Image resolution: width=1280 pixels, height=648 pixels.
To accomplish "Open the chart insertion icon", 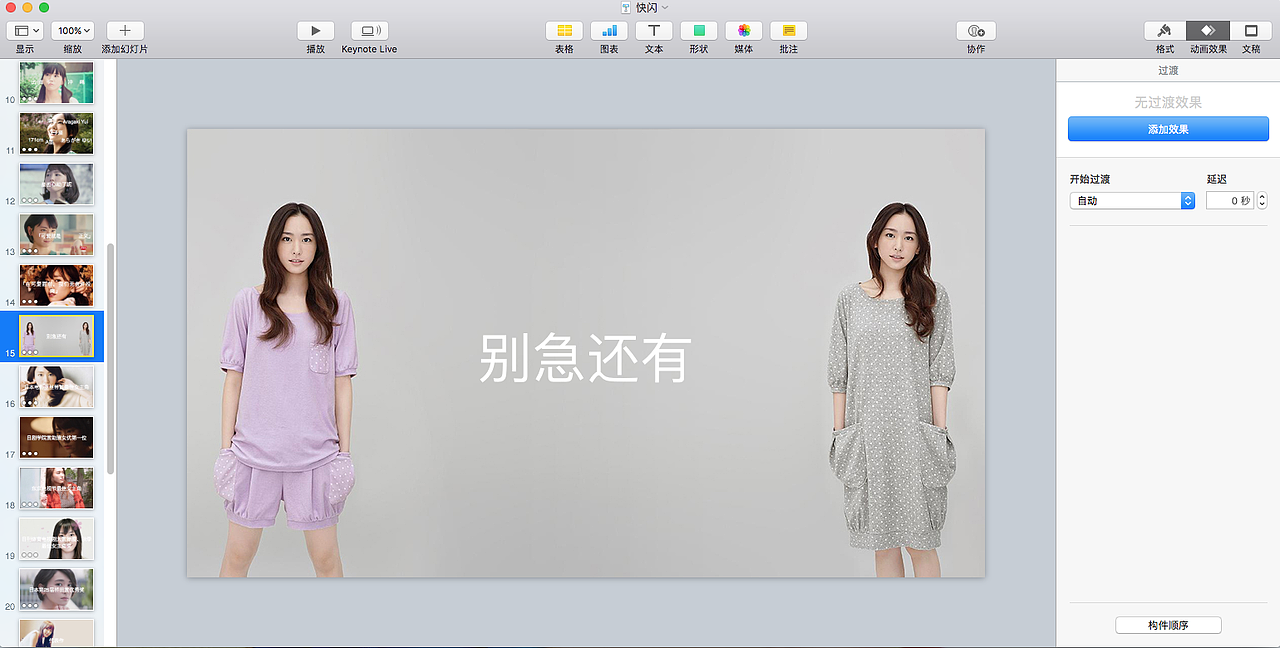I will tap(609, 31).
